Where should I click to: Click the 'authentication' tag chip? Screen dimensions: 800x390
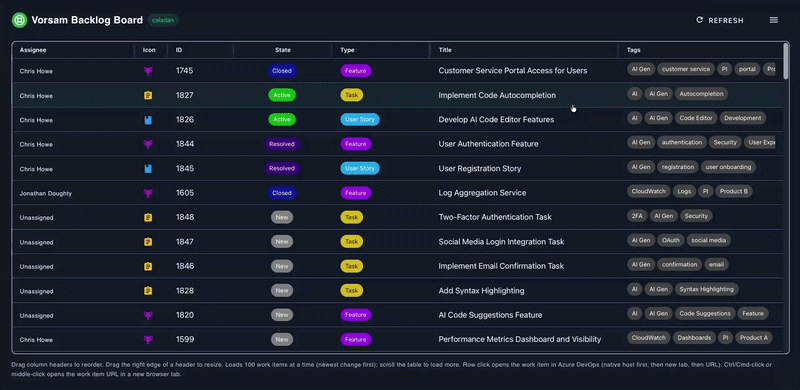click(x=682, y=142)
